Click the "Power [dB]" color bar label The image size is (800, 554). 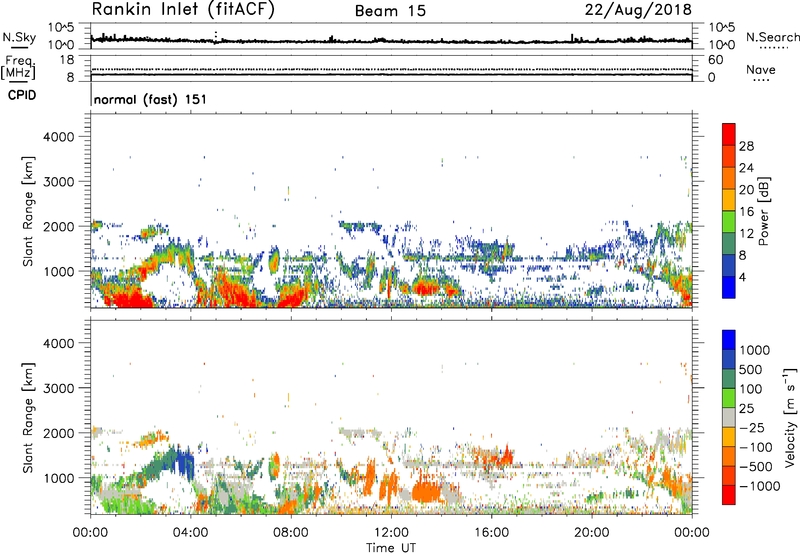point(763,211)
